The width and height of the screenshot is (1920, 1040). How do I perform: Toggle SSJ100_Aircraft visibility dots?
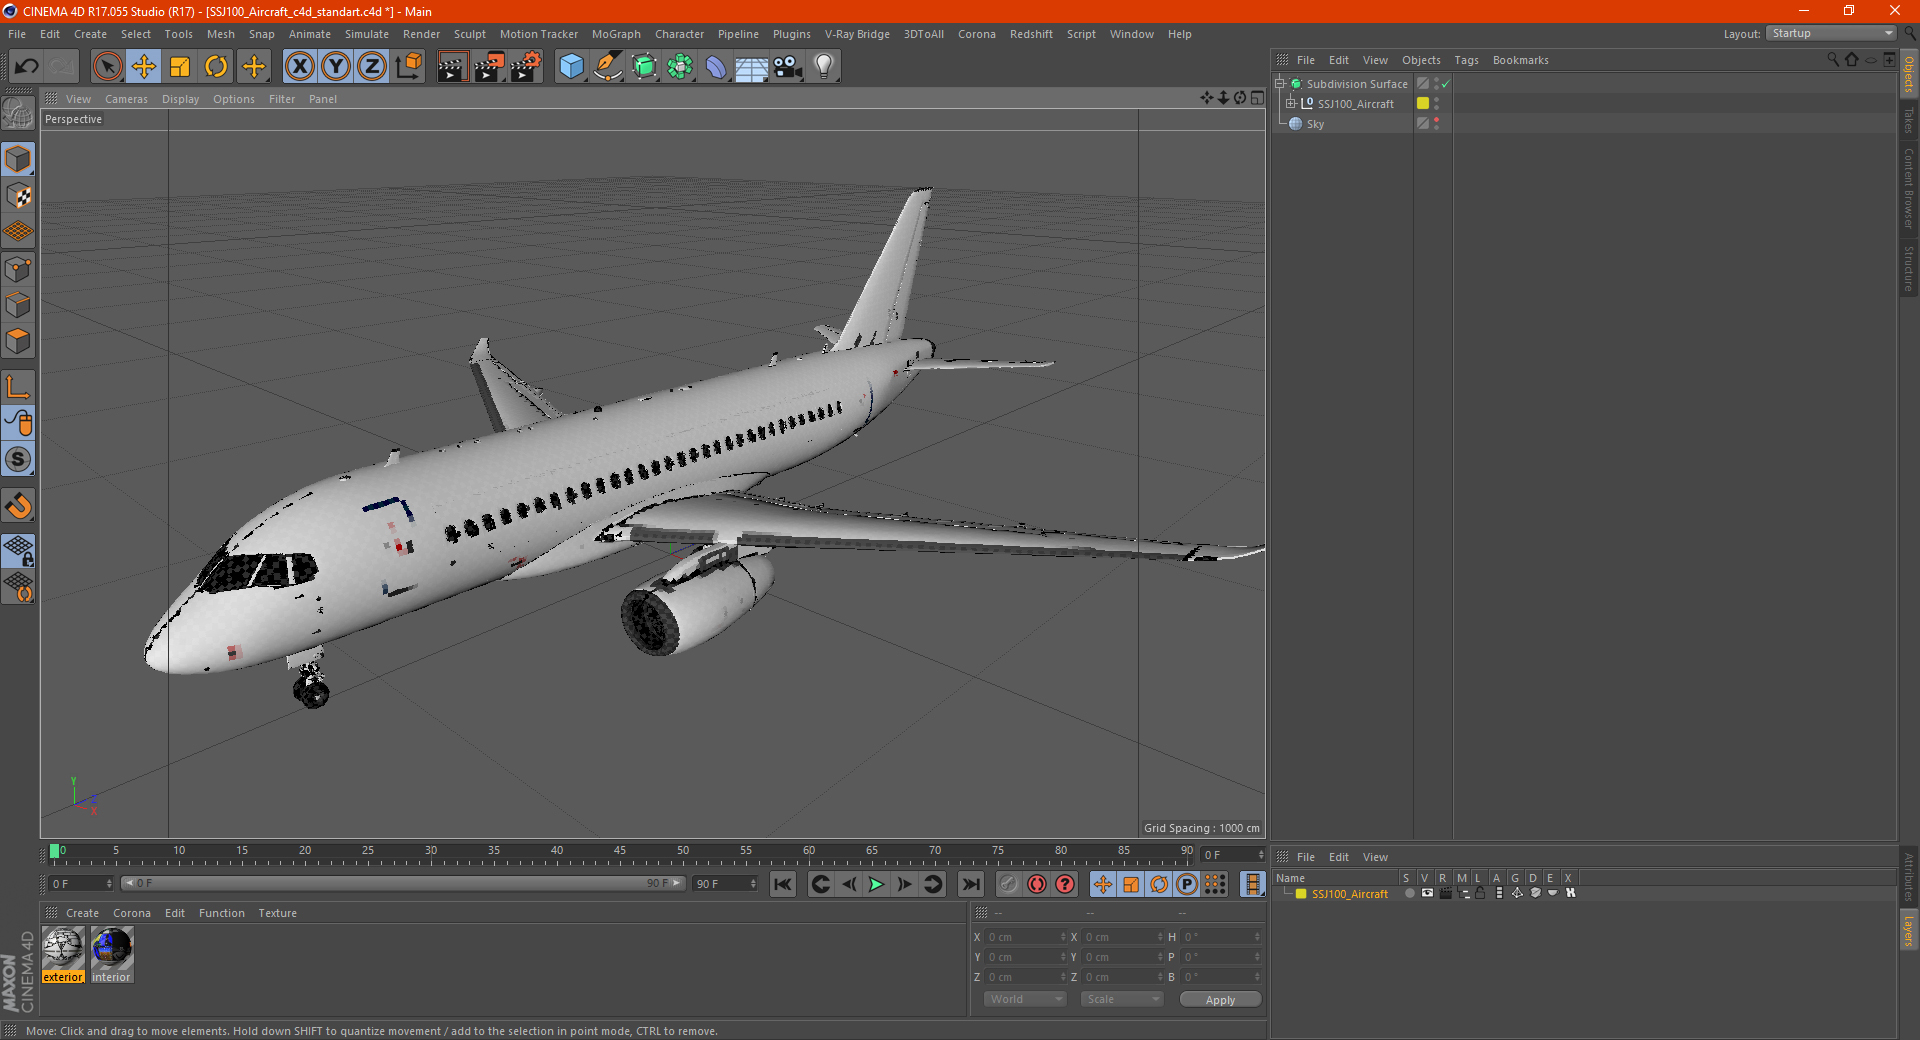(x=1436, y=103)
